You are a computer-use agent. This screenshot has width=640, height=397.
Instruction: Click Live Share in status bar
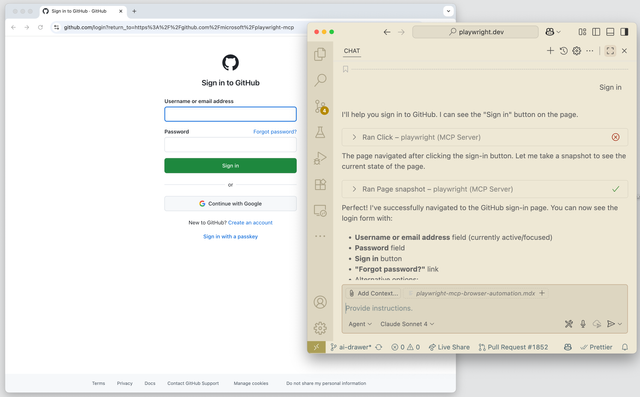pos(449,347)
